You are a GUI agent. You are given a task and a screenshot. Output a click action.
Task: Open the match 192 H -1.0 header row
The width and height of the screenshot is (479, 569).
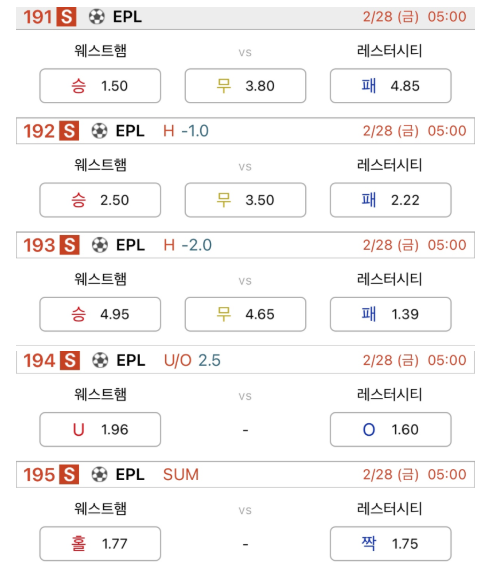click(x=245, y=131)
